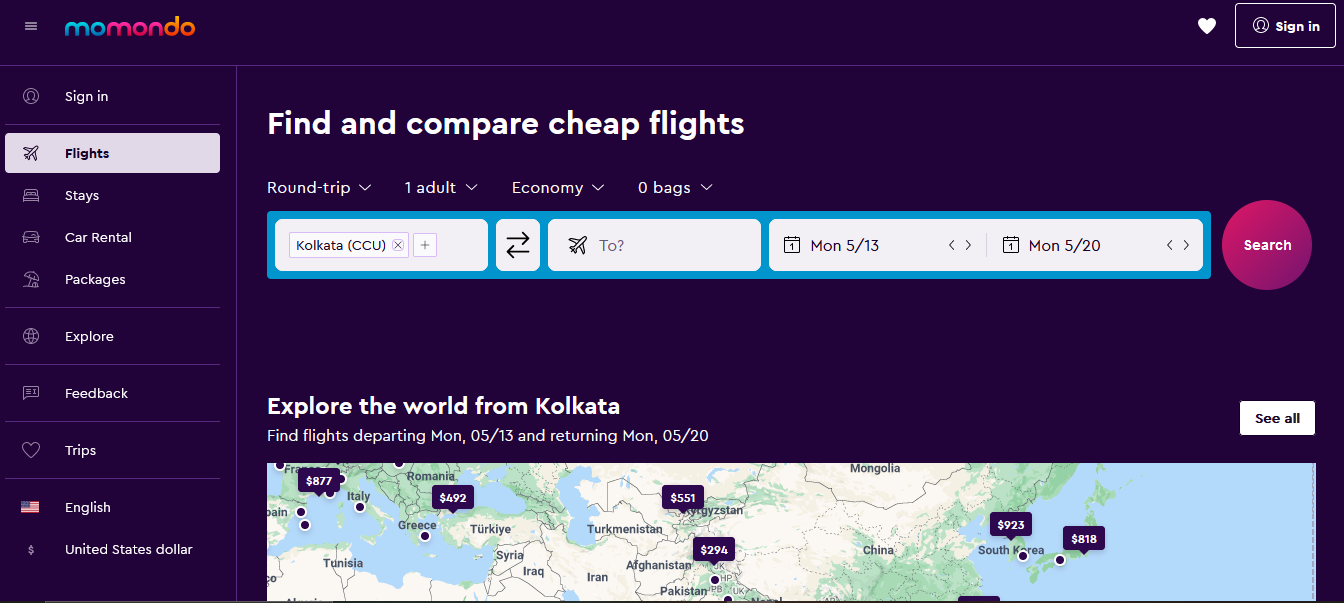Viewport: 1344px width, 603px height.
Task: Open the hamburger navigation menu
Action: pyautogui.click(x=31, y=26)
